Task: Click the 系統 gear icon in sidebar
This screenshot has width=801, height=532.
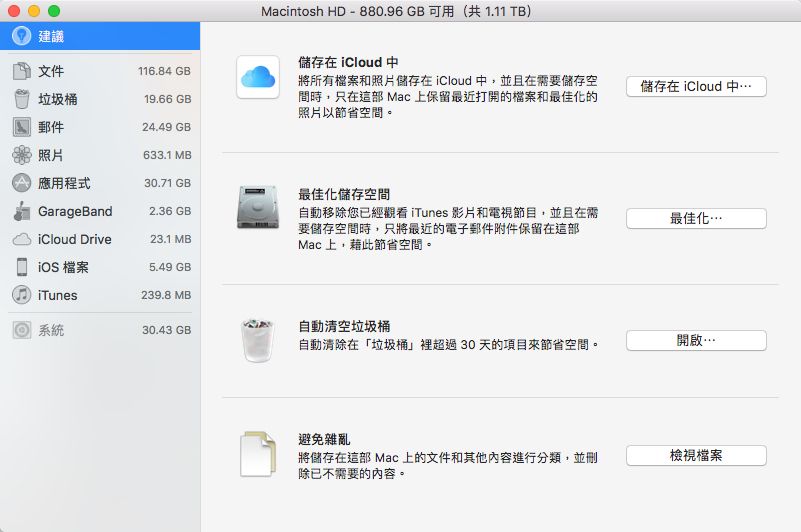Action: click(x=21, y=330)
